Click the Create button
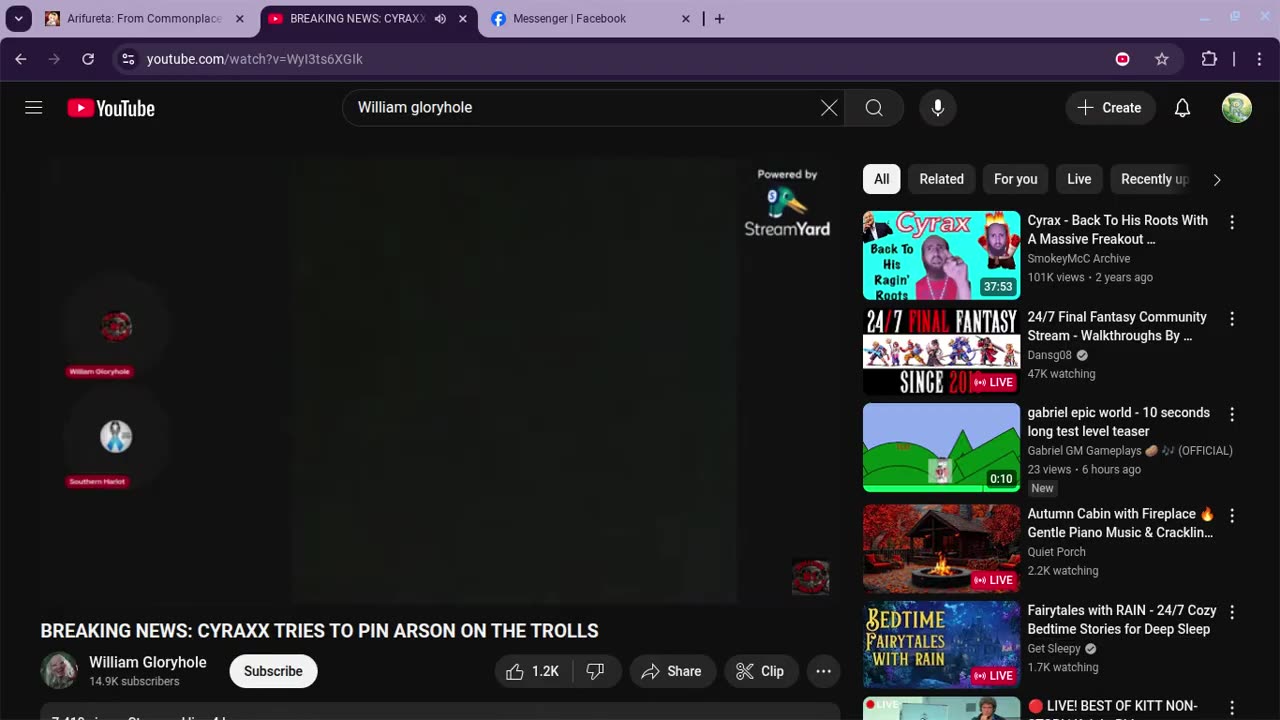1280x720 pixels. pos(1110,108)
